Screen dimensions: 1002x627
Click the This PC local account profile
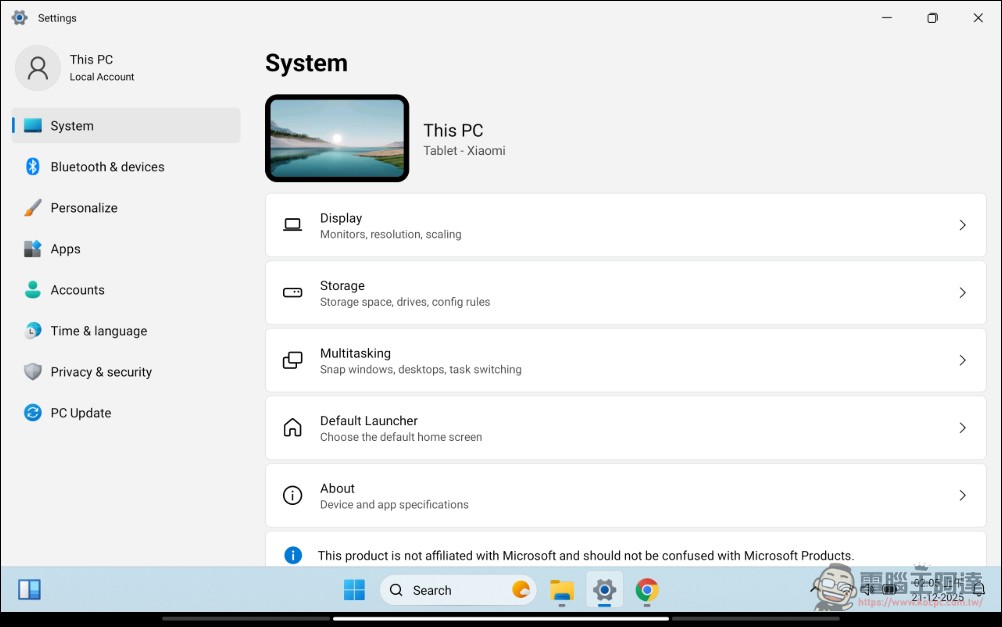click(92, 67)
